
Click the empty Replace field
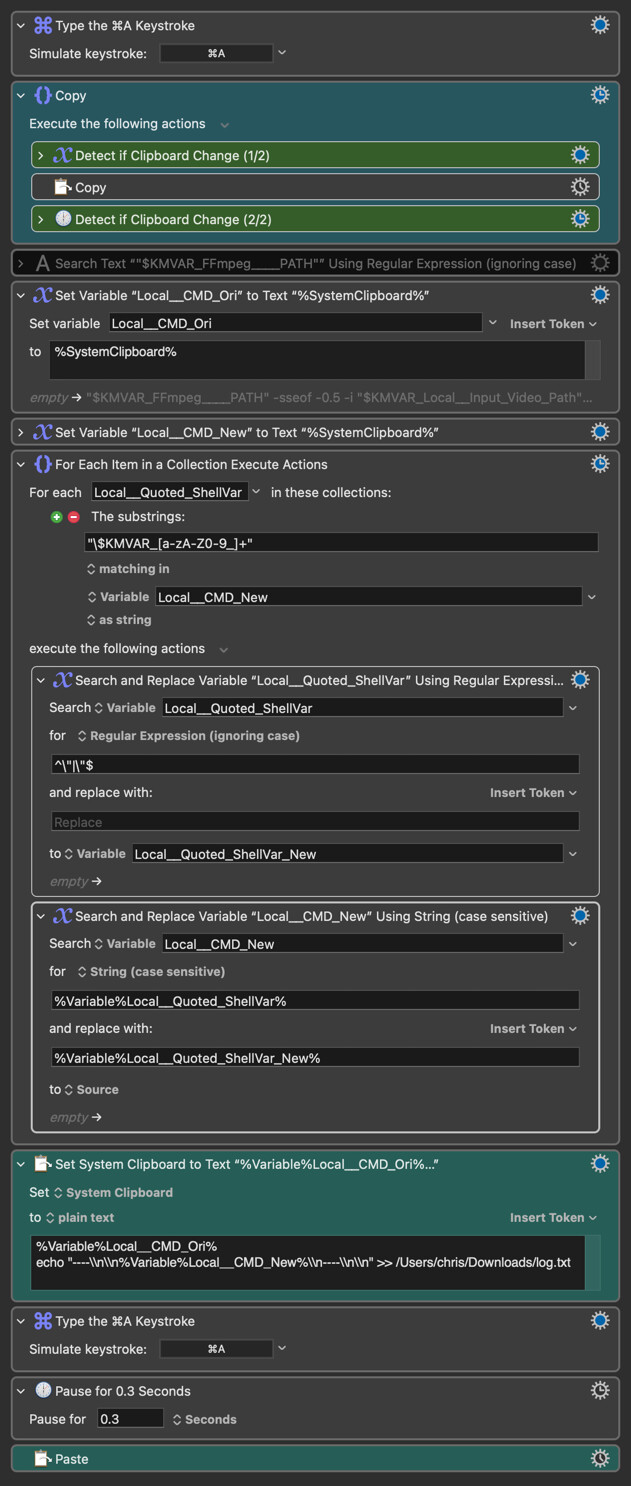pyautogui.click(x=315, y=822)
